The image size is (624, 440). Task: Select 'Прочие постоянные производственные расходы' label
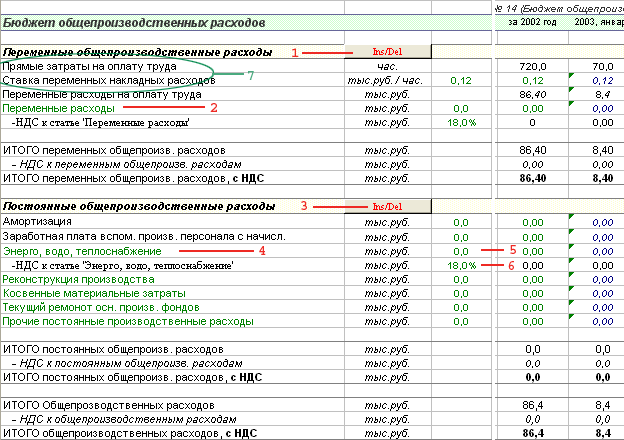(x=128, y=321)
